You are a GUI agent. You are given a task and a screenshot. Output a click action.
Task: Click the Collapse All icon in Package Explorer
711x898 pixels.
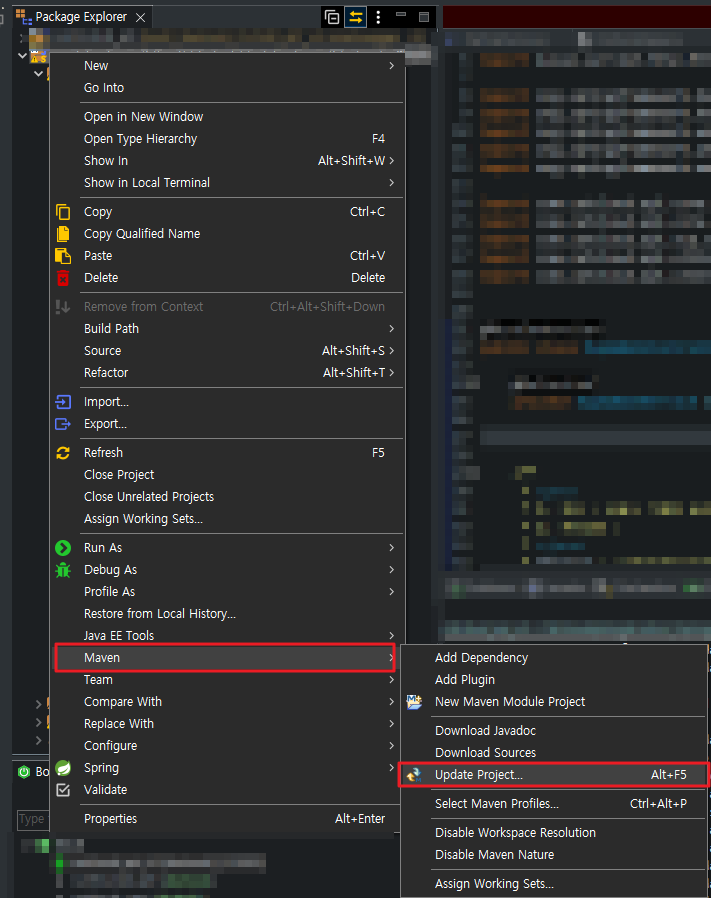tap(332, 17)
